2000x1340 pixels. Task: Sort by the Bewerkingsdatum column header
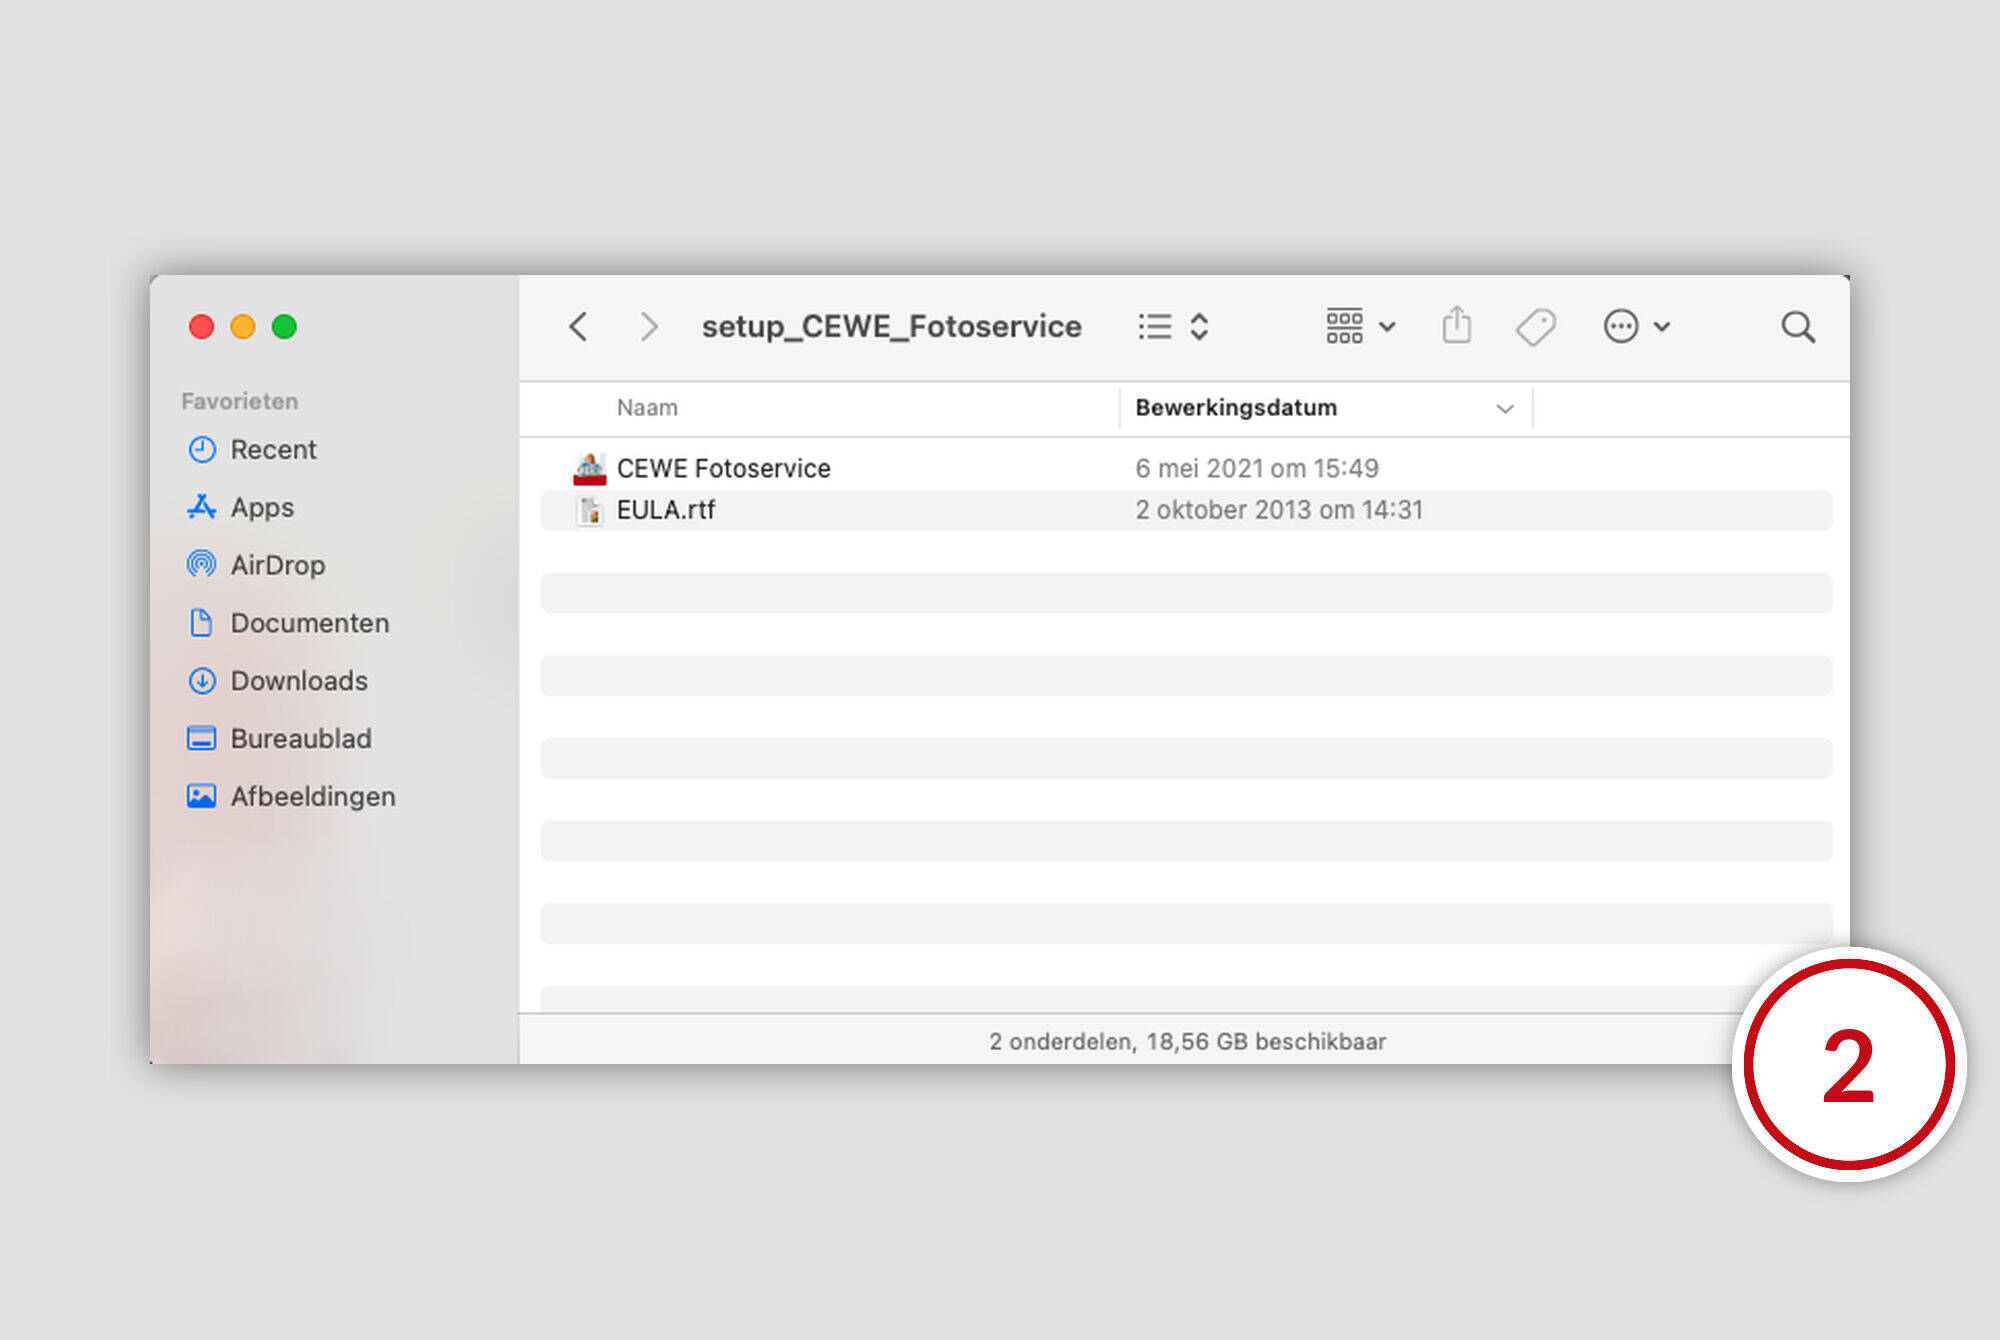click(1236, 408)
